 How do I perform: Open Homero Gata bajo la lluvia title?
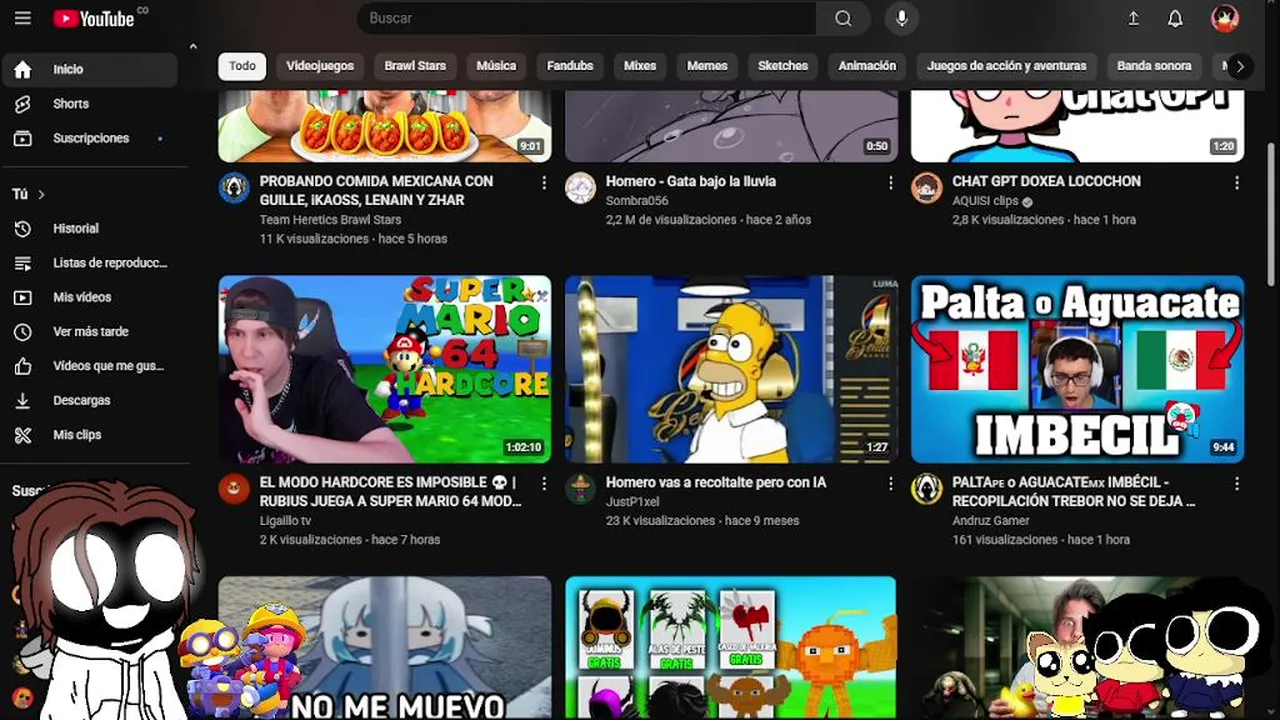pyautogui.click(x=691, y=181)
